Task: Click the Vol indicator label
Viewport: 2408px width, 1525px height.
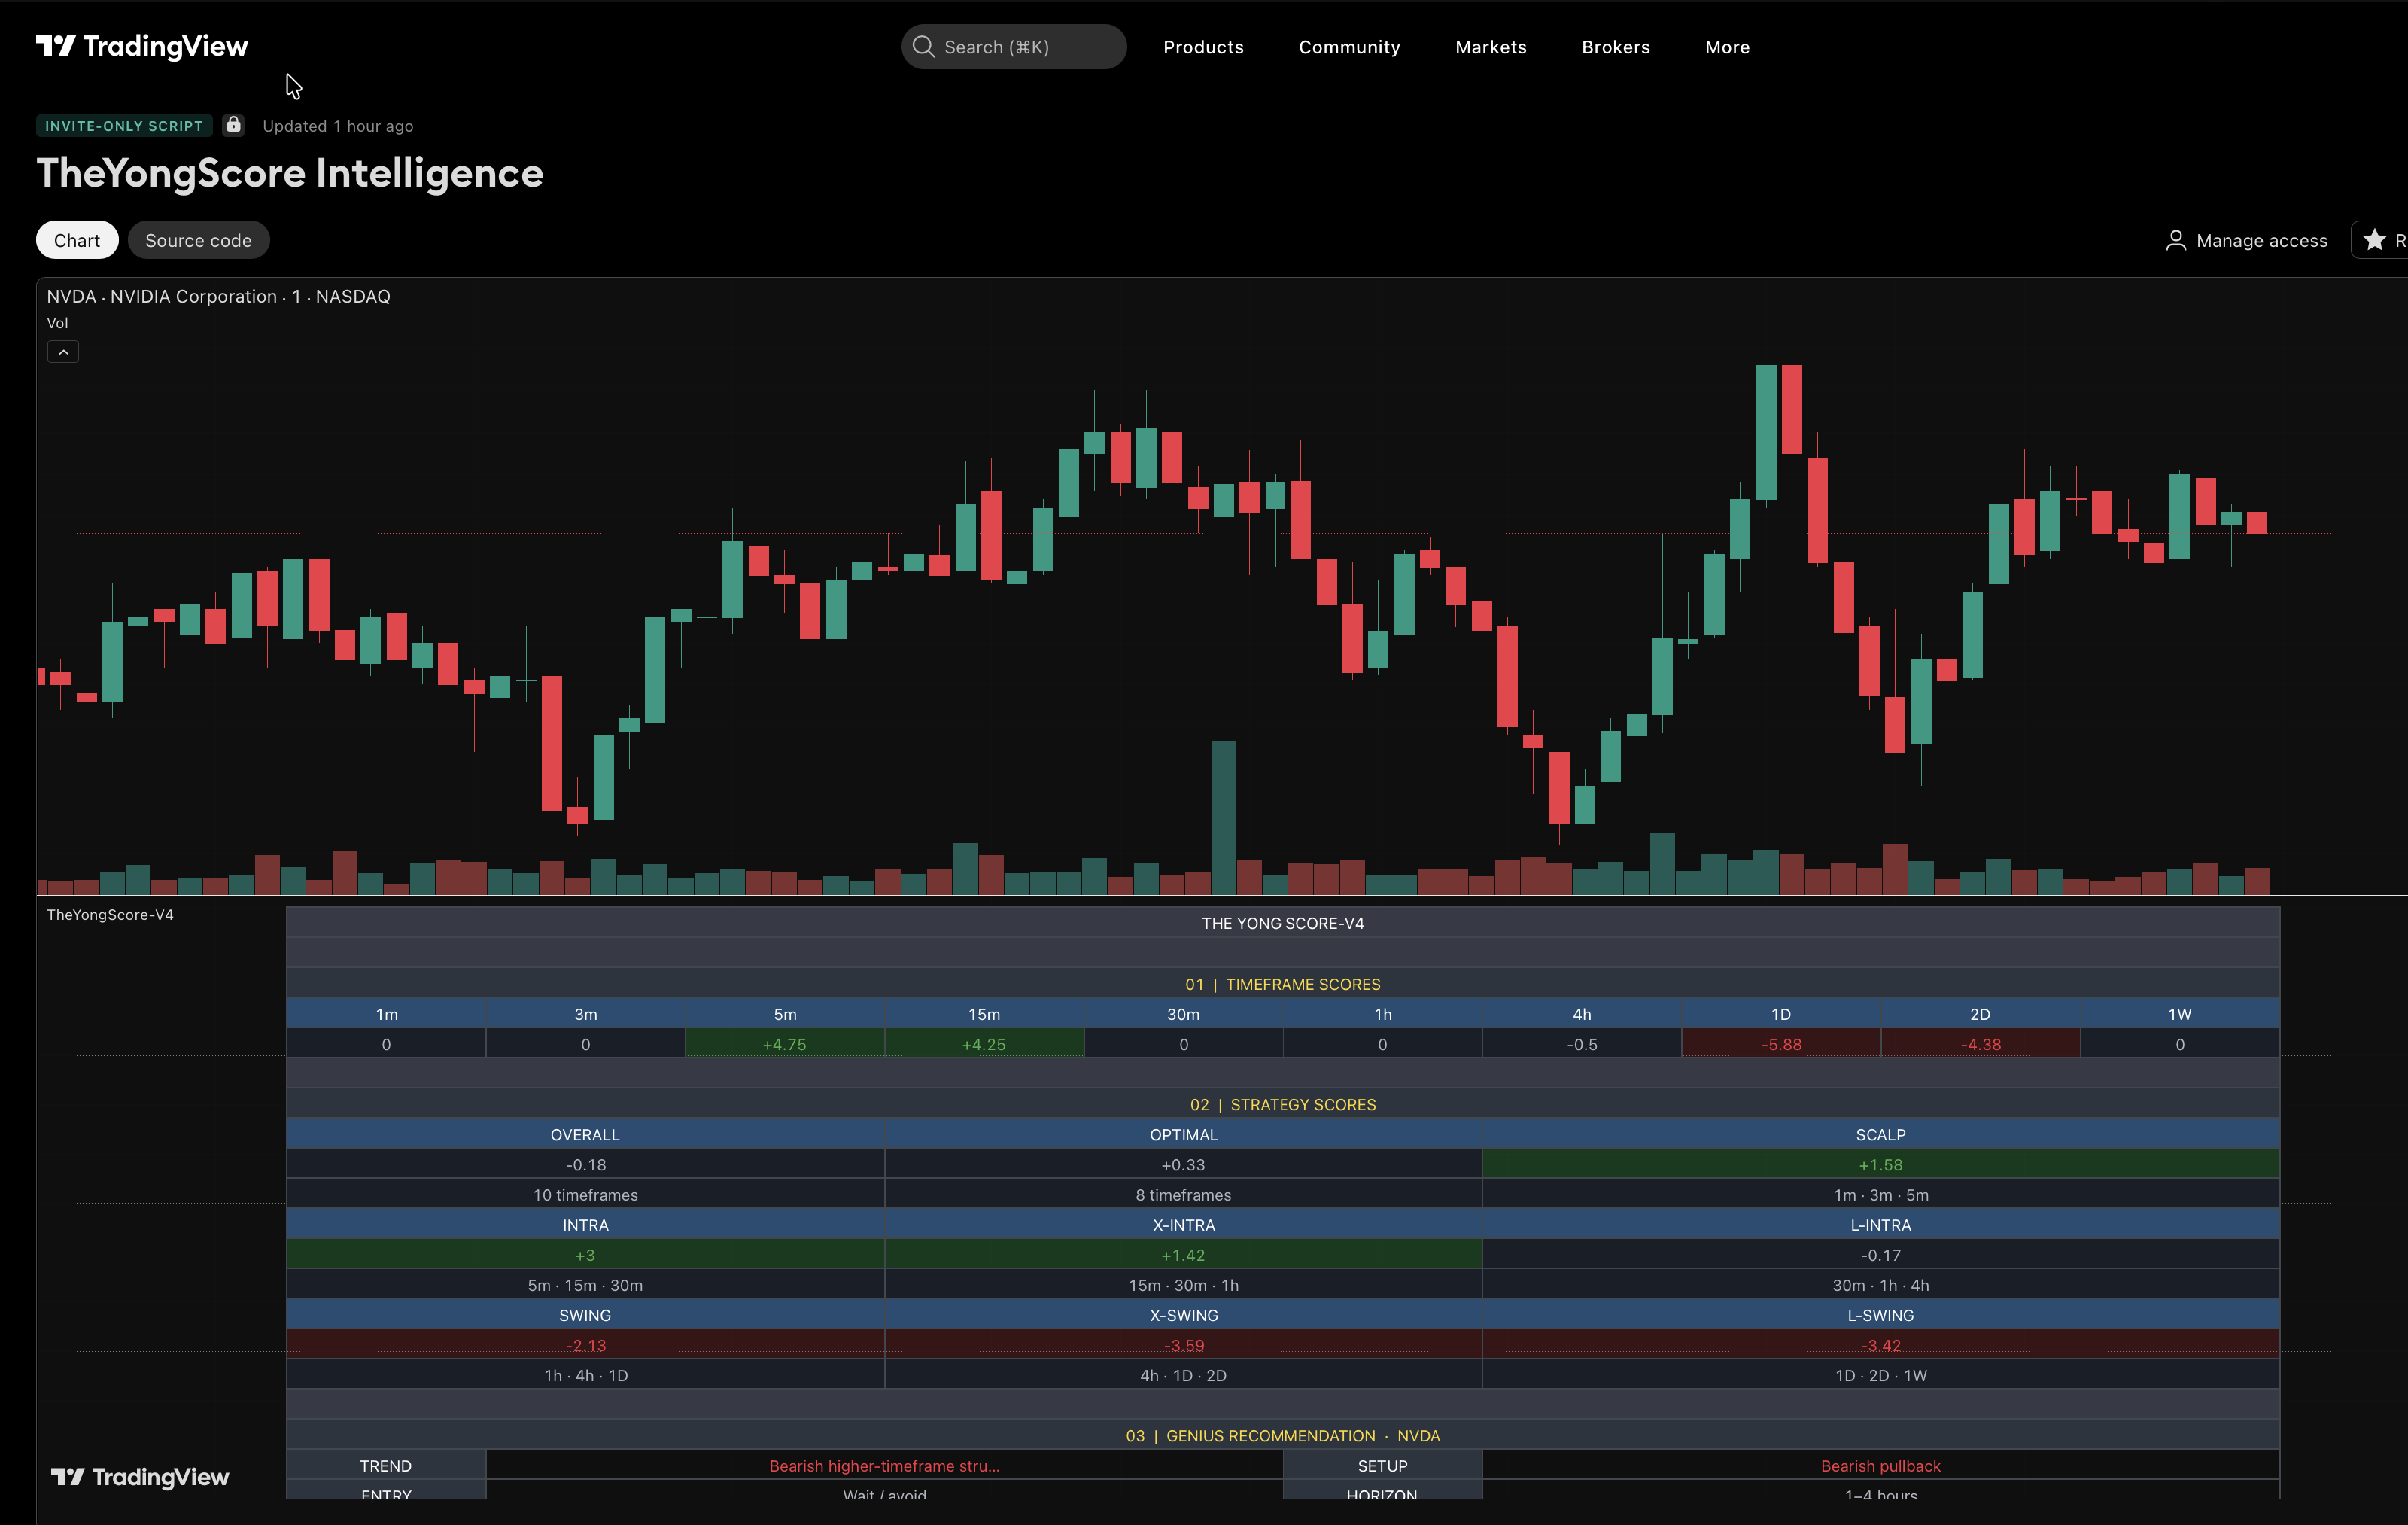Action: [x=57, y=323]
